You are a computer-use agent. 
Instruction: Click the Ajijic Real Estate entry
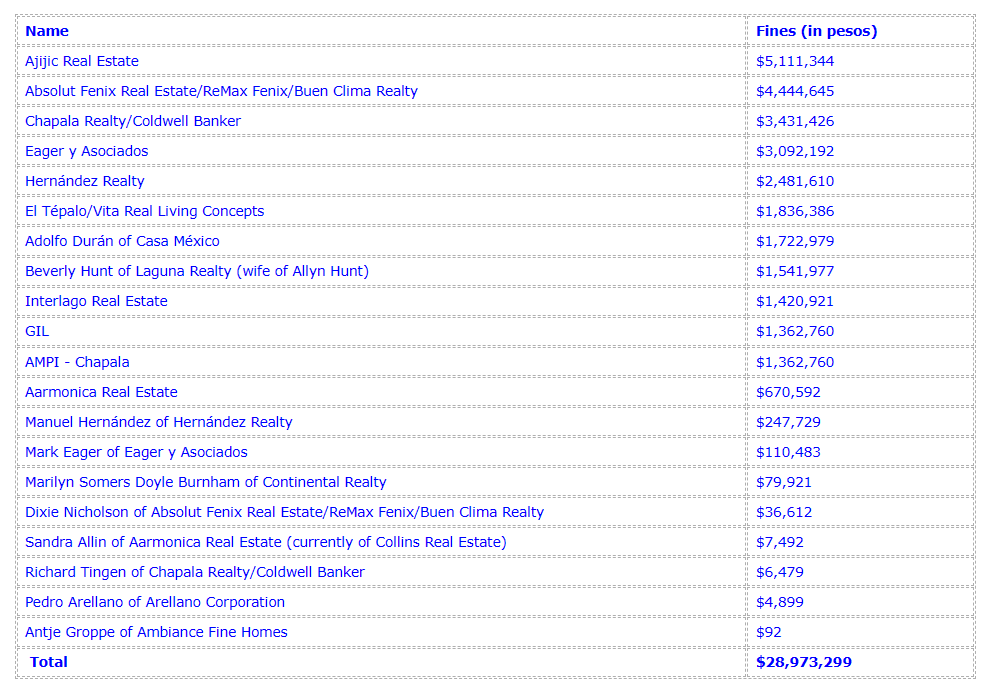point(82,61)
